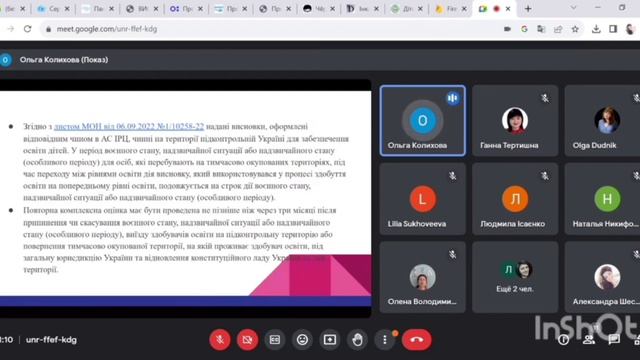Close the active Google Meet tab
This screenshot has width=640, height=360.
[x=508, y=9]
